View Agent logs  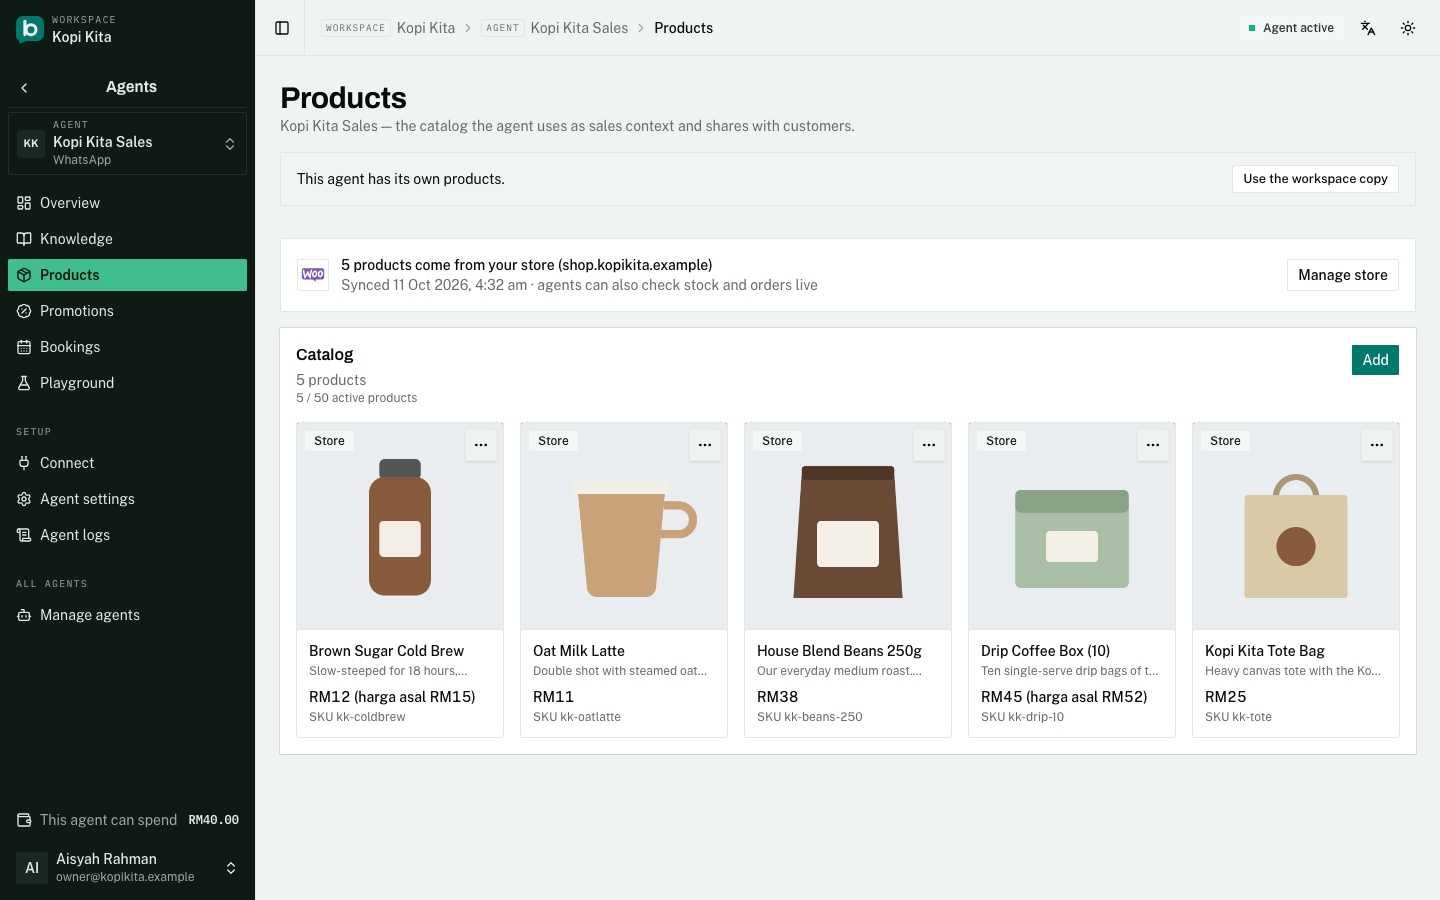tap(127, 535)
